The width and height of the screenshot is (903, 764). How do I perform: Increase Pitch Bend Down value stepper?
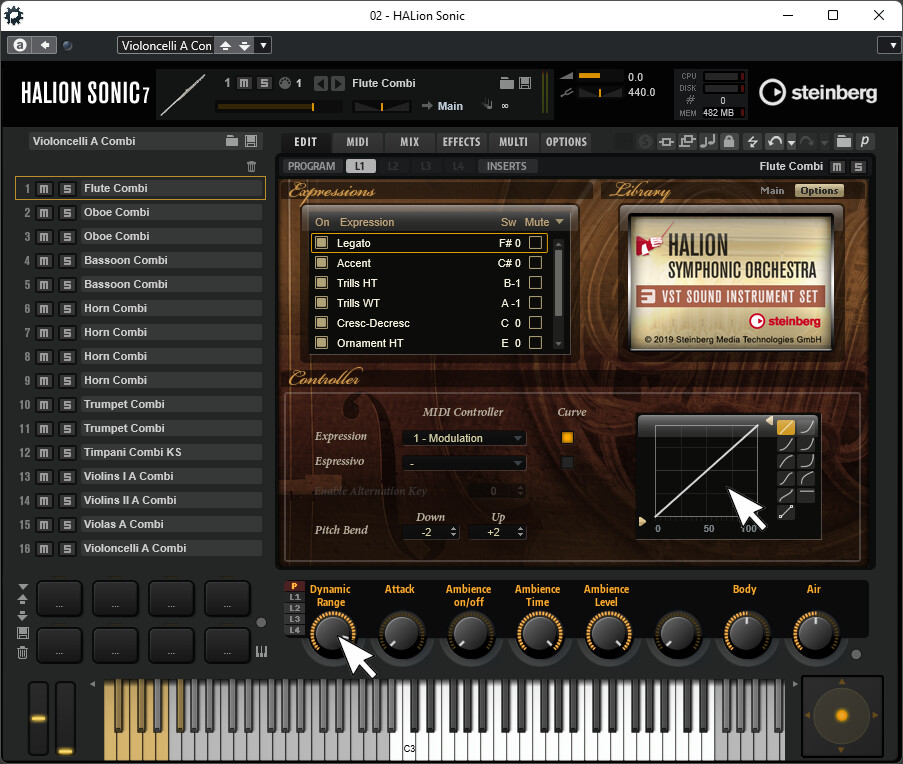454,529
